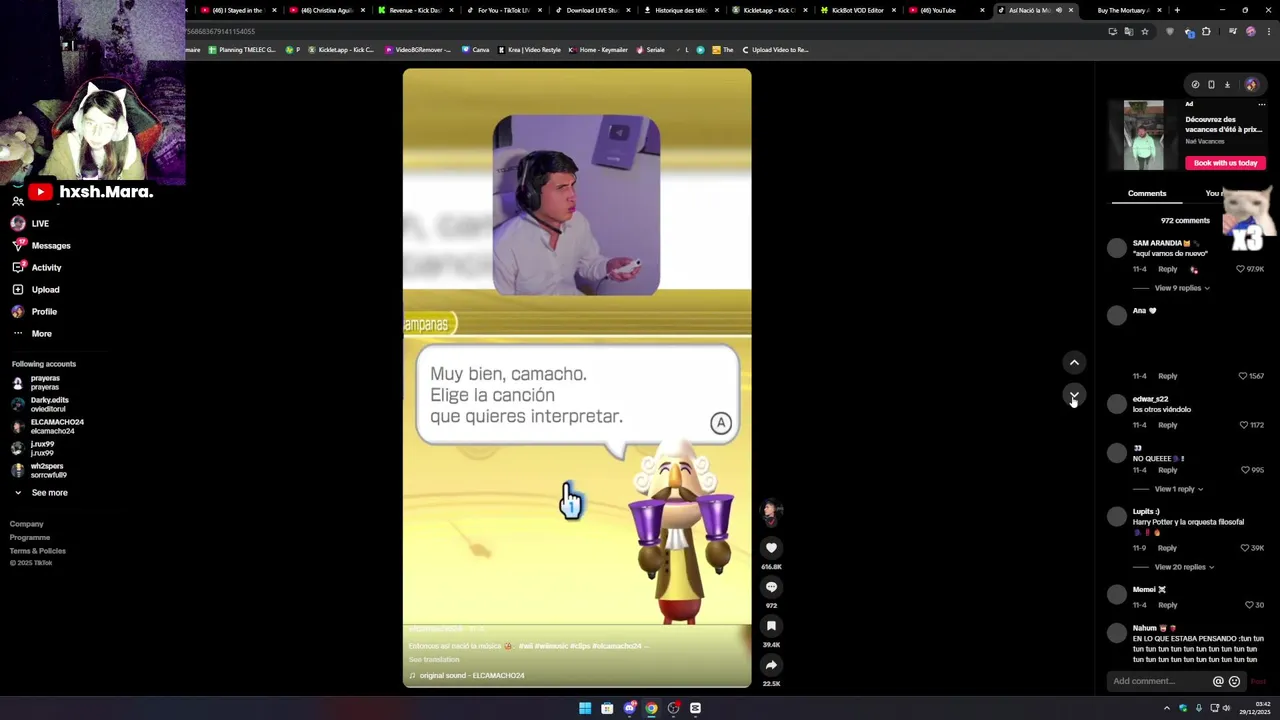Switch to the Revenue - Kick Dashboard tab
The width and height of the screenshot is (1280, 720).
(x=415, y=10)
